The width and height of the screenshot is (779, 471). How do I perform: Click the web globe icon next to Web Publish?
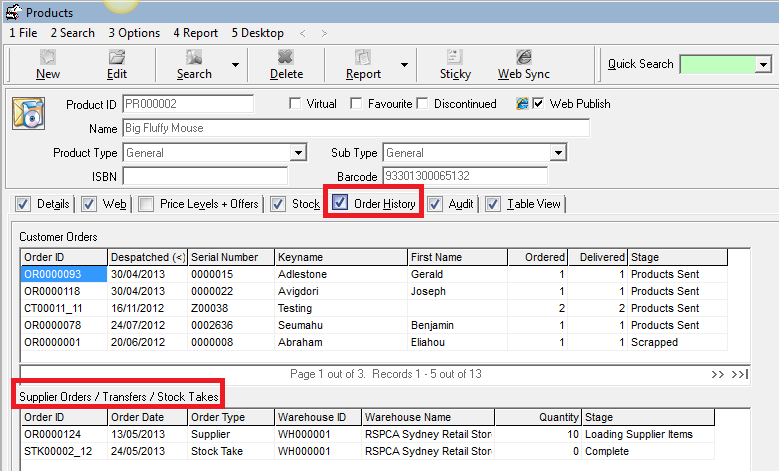coord(522,104)
